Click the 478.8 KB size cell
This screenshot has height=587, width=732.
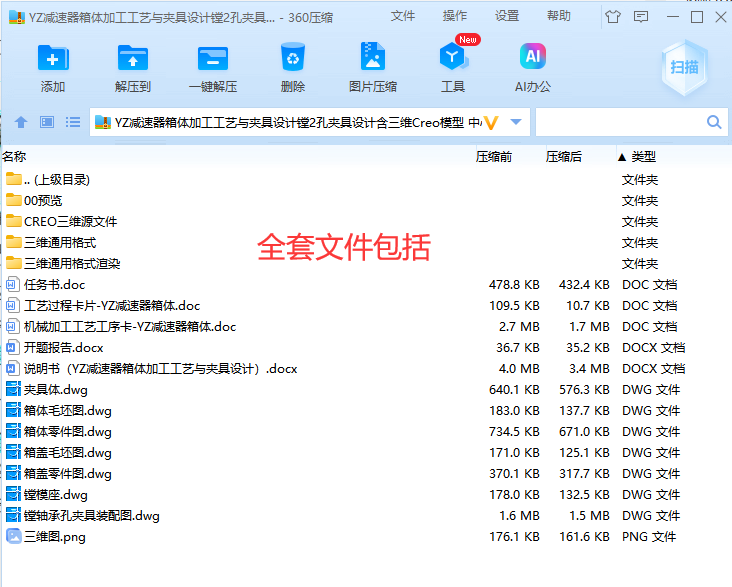tap(514, 285)
